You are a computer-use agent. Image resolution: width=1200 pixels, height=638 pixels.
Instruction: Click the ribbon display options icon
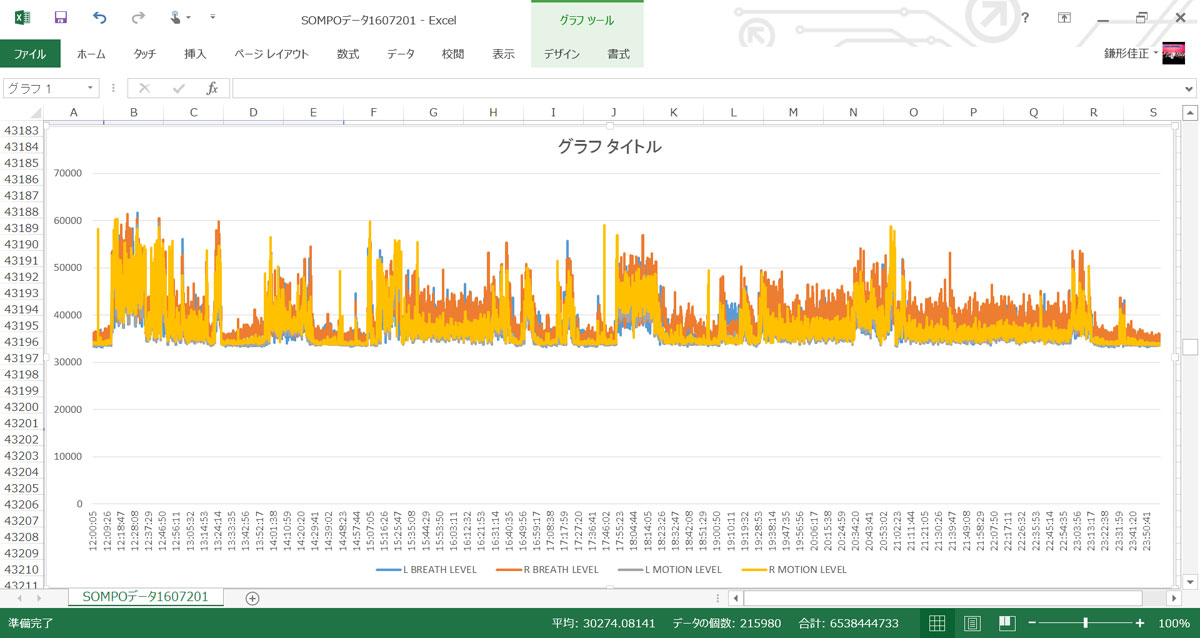(x=1065, y=18)
